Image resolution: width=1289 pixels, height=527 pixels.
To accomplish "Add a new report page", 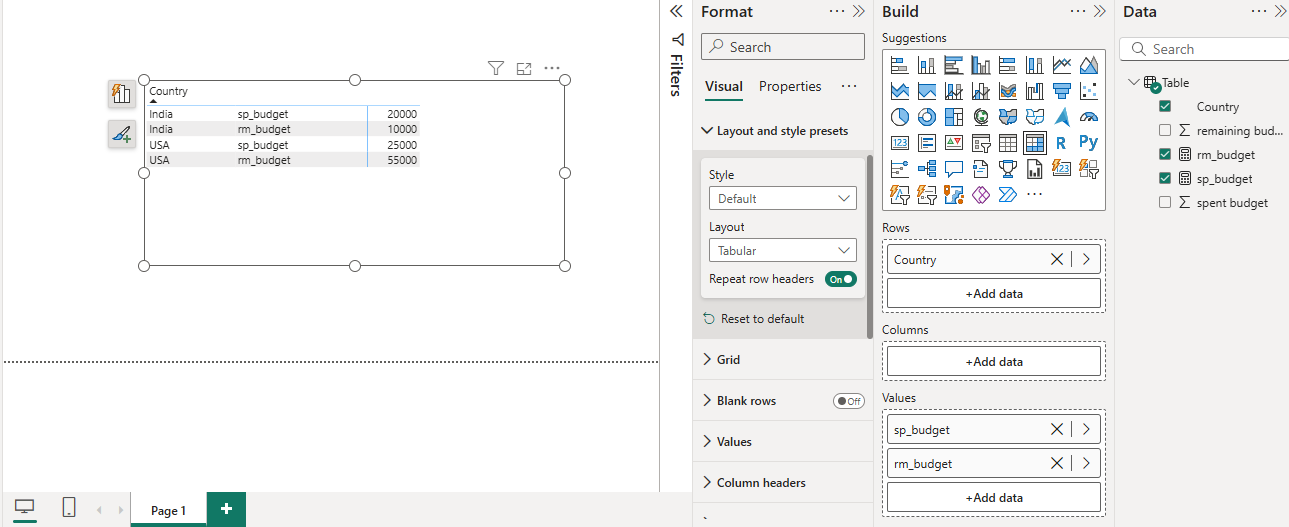I will click(x=226, y=509).
